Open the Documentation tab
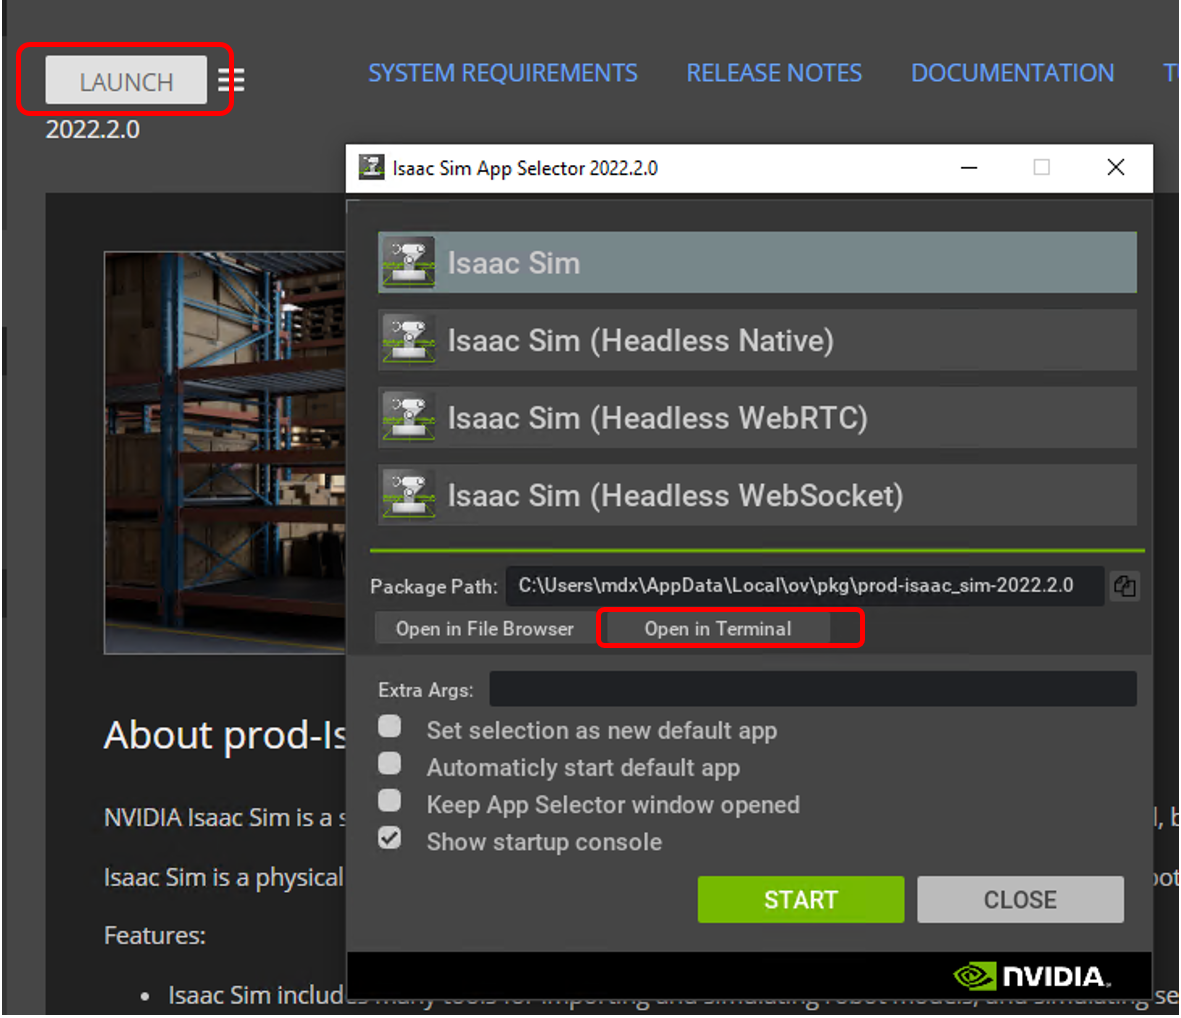Image resolution: width=1181 pixels, height=1018 pixels. 1012,73
